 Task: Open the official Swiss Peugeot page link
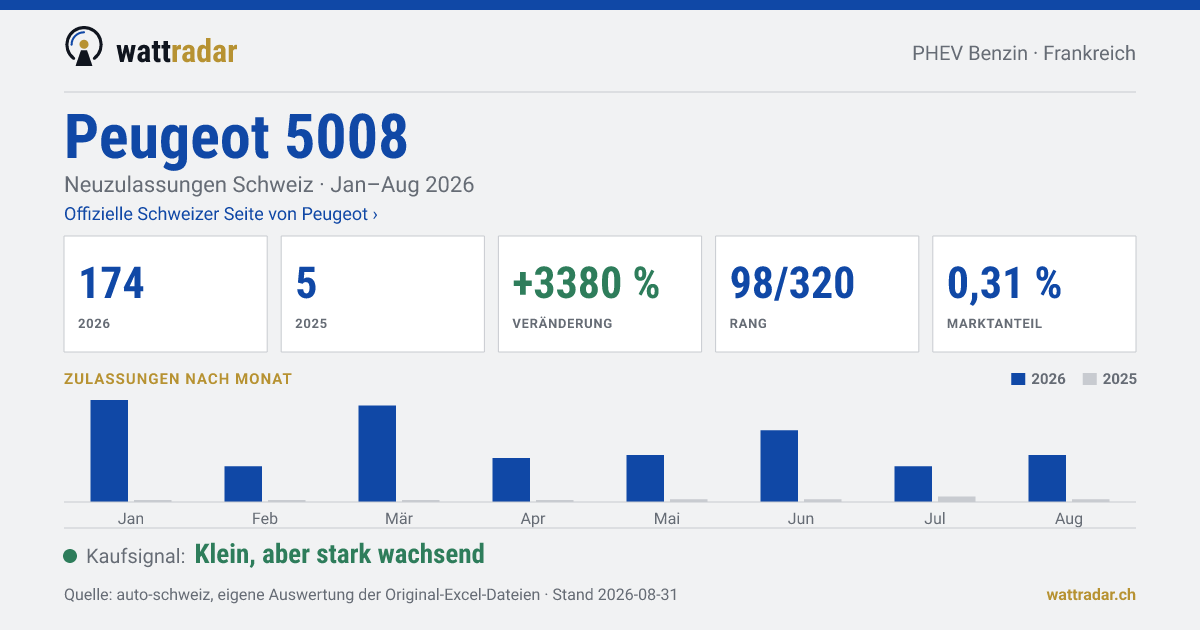[x=221, y=214]
